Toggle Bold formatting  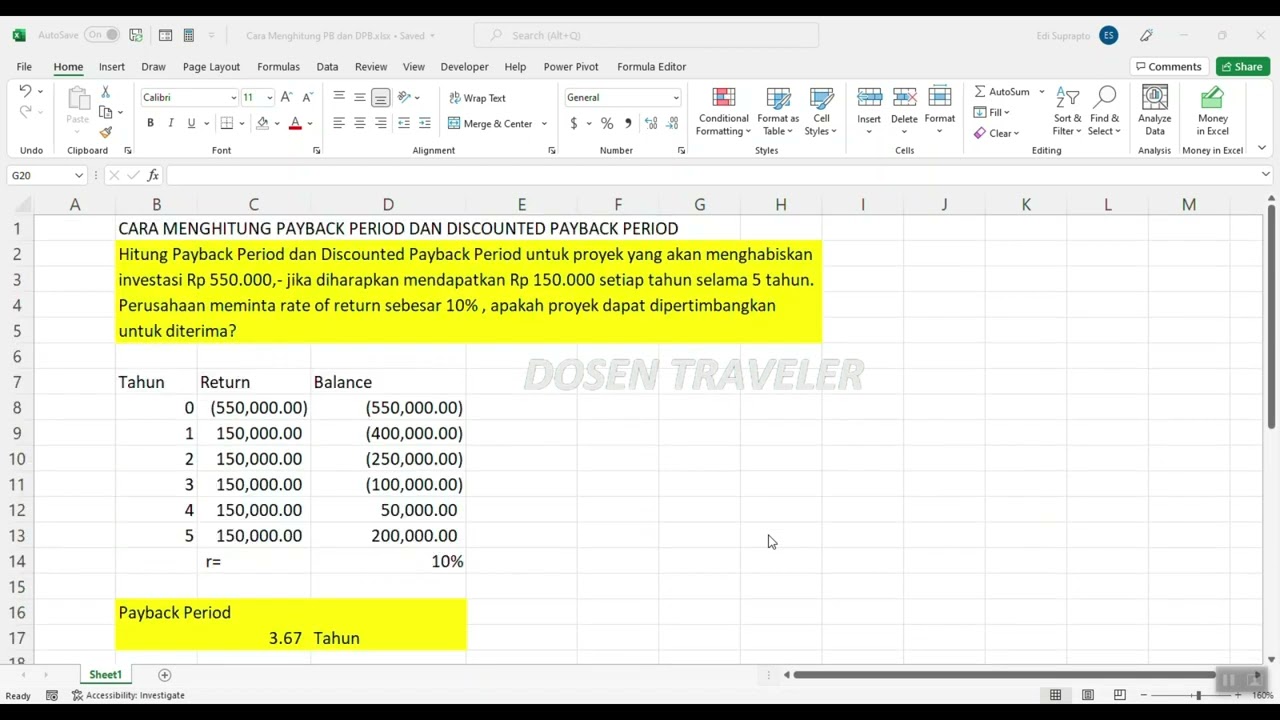click(x=150, y=123)
